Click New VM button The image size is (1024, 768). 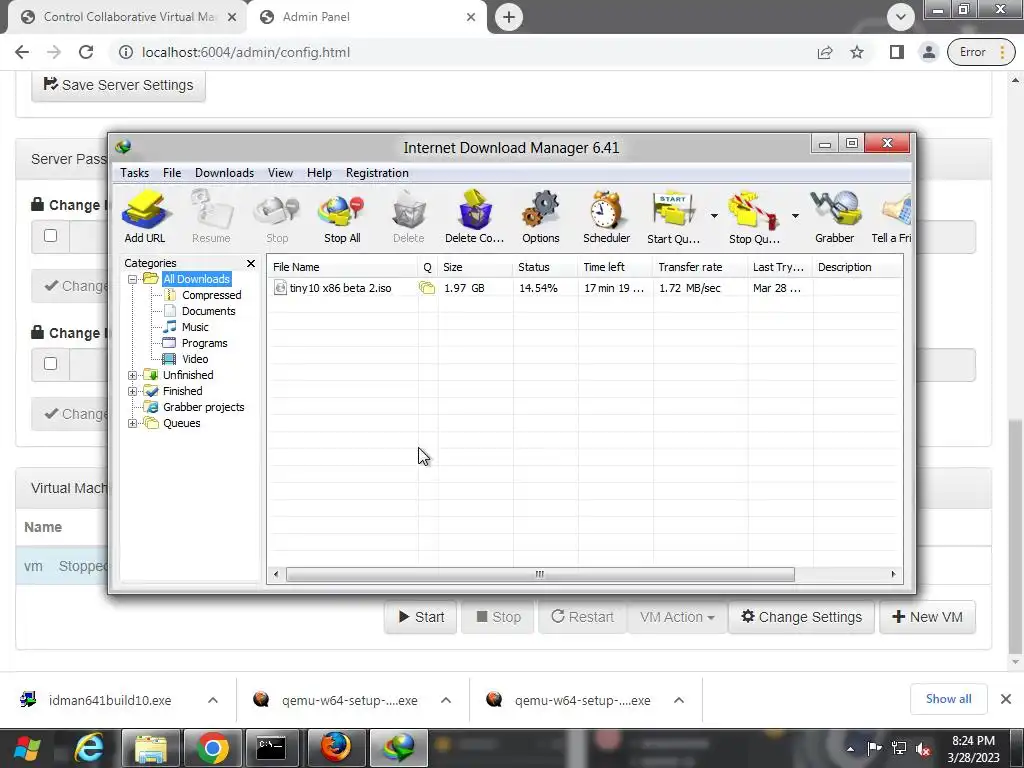pos(927,617)
